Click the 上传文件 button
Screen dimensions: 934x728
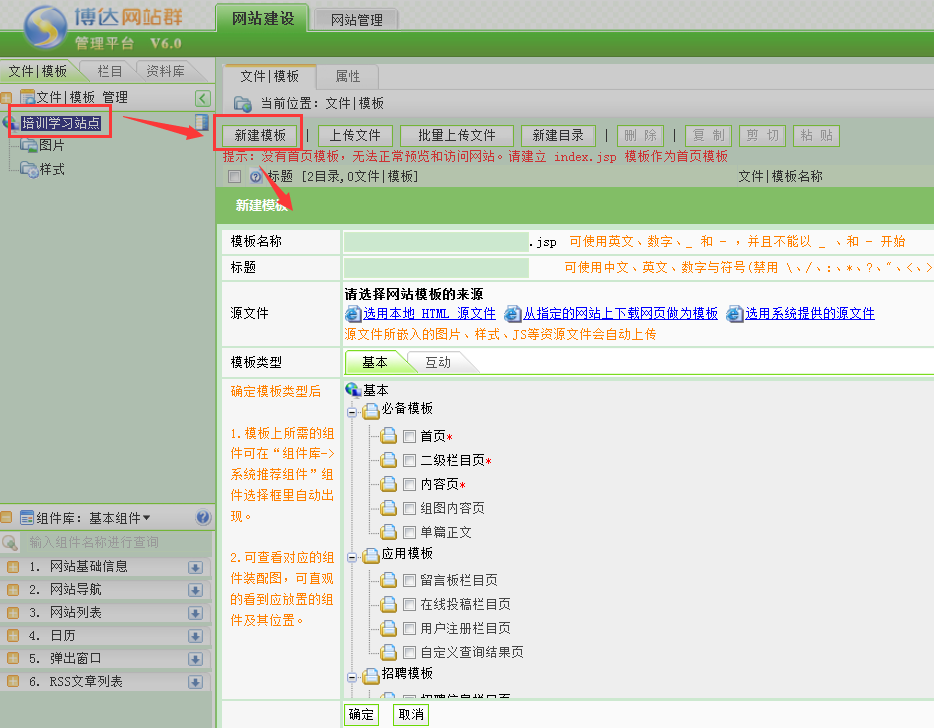pyautogui.click(x=355, y=136)
